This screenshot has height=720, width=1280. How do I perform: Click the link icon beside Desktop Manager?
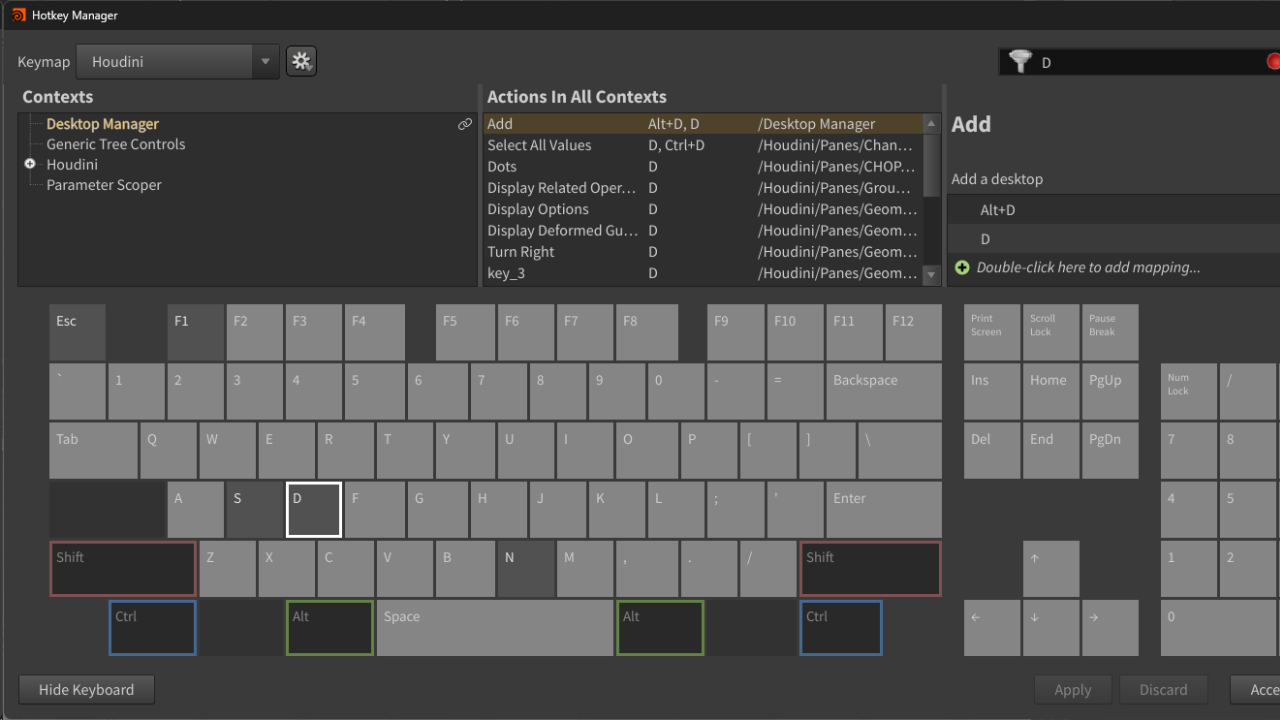point(465,124)
